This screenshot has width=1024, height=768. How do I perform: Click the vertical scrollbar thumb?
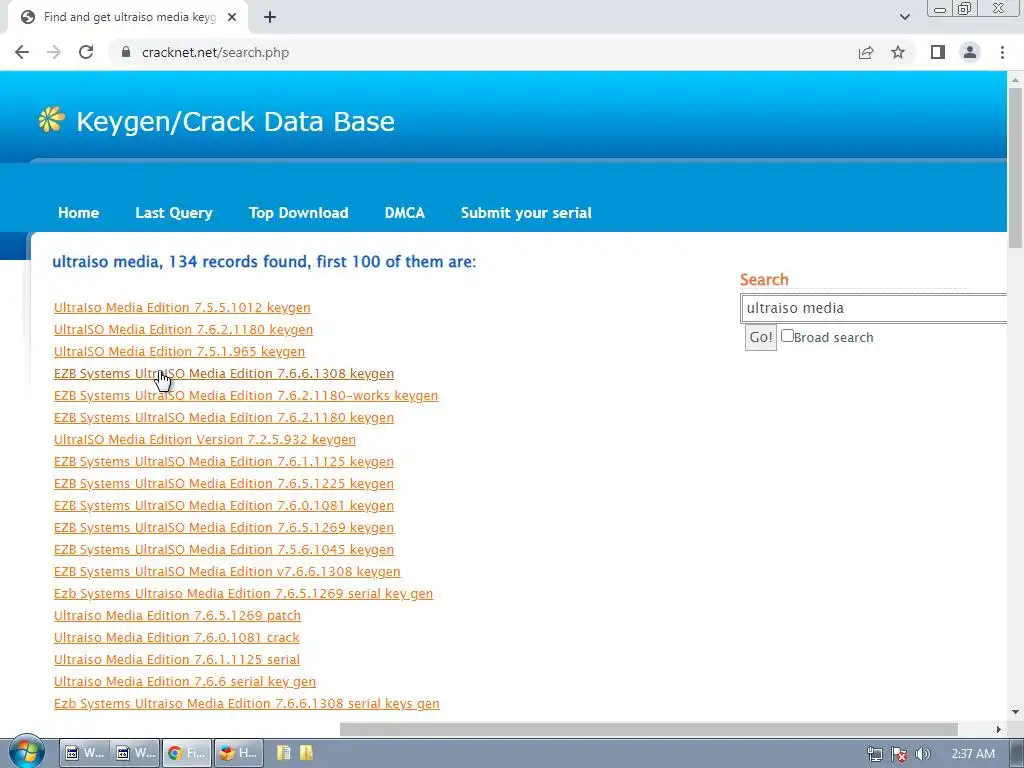point(1015,167)
